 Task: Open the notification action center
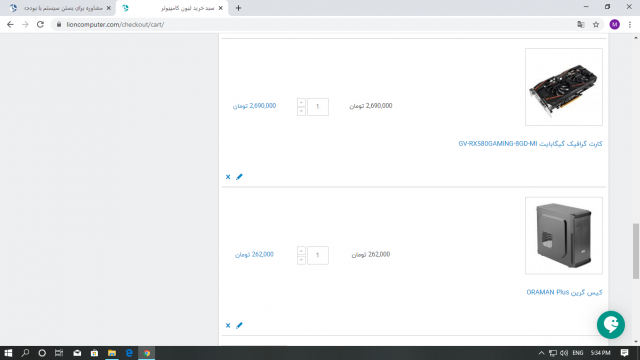coord(624,353)
